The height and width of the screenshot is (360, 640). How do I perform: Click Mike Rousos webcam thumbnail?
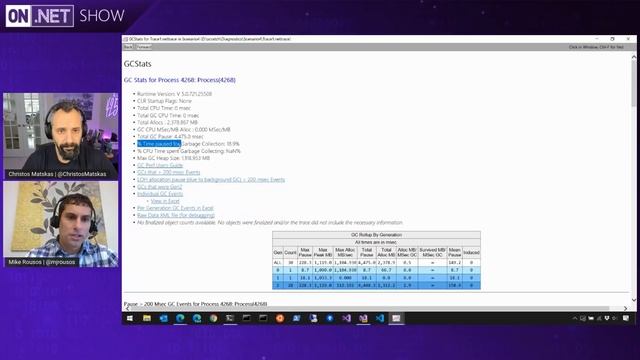[x=61, y=224]
